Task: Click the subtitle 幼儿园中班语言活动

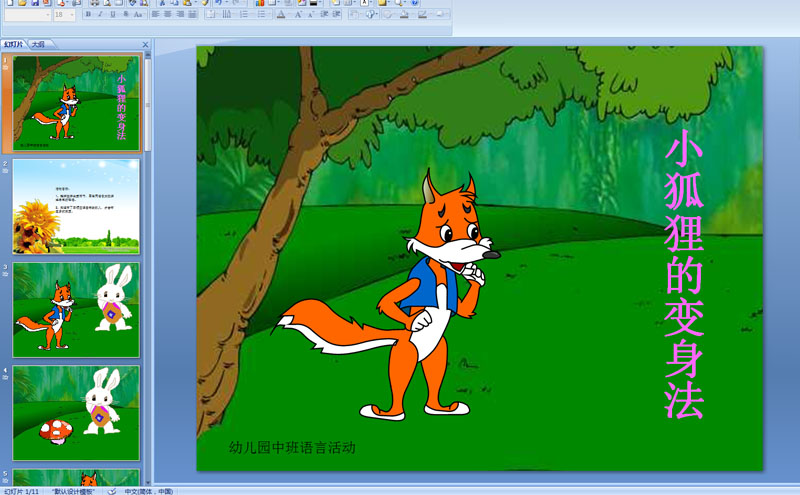Action: (292, 448)
